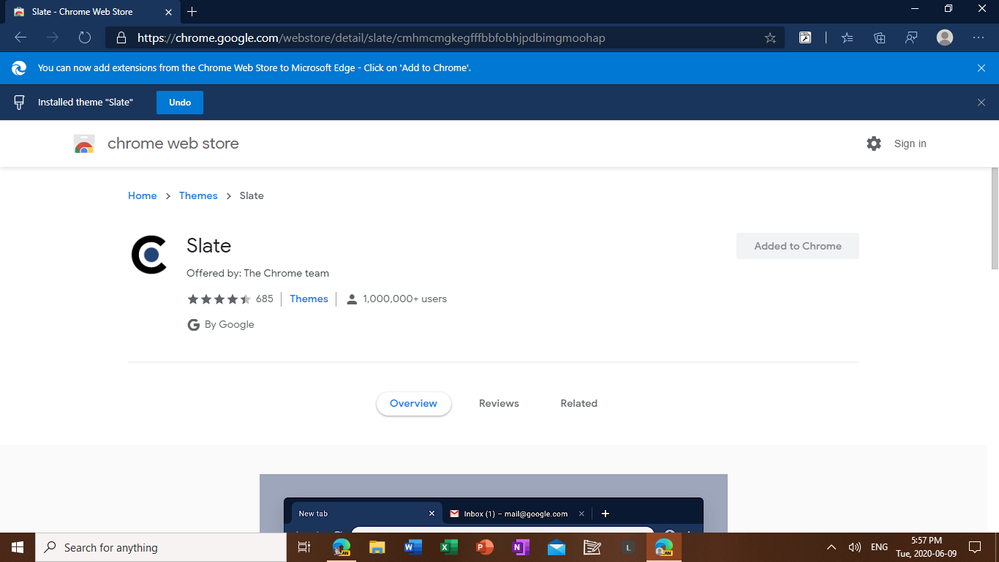Click the forward navigation arrow
This screenshot has width=999, height=562.
click(52, 38)
